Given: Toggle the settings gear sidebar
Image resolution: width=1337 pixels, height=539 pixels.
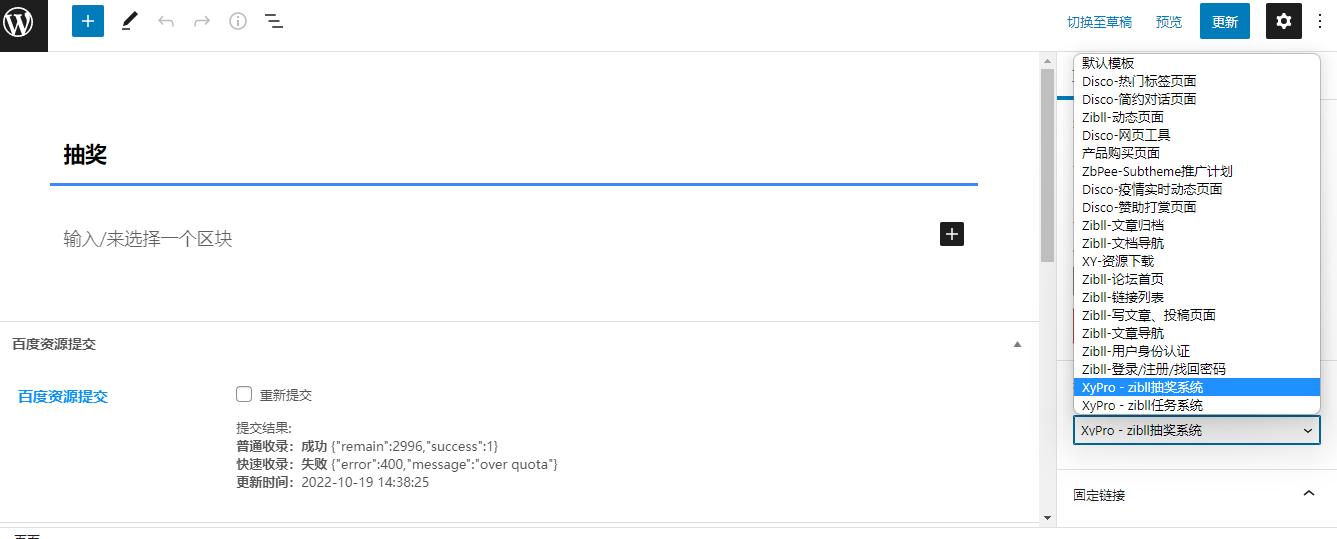Looking at the screenshot, I should pos(1284,21).
